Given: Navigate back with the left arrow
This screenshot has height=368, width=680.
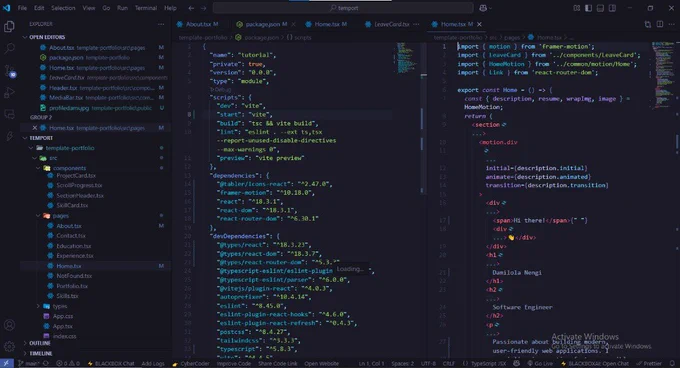Looking at the screenshot, I should (191, 8).
